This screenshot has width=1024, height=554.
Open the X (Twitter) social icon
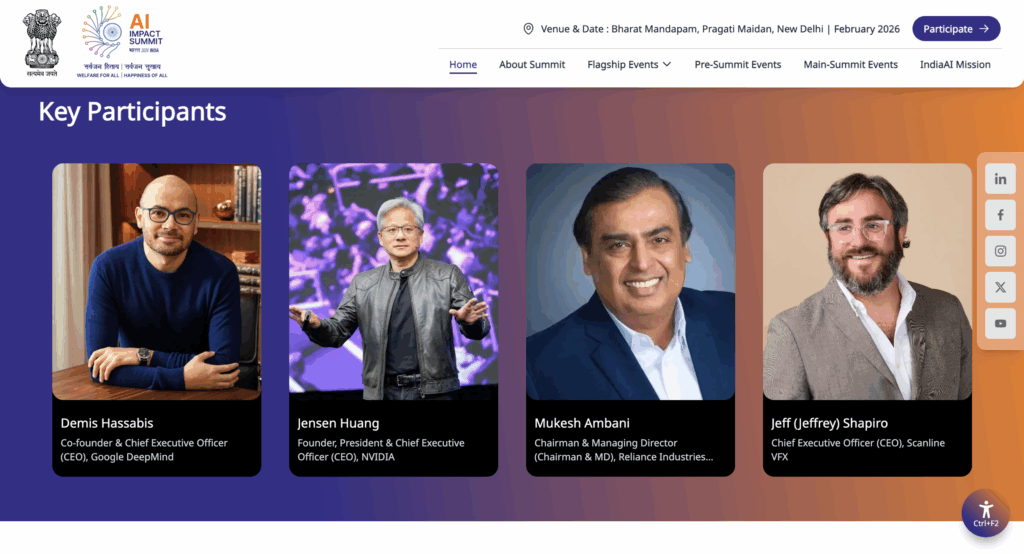pos(1000,287)
